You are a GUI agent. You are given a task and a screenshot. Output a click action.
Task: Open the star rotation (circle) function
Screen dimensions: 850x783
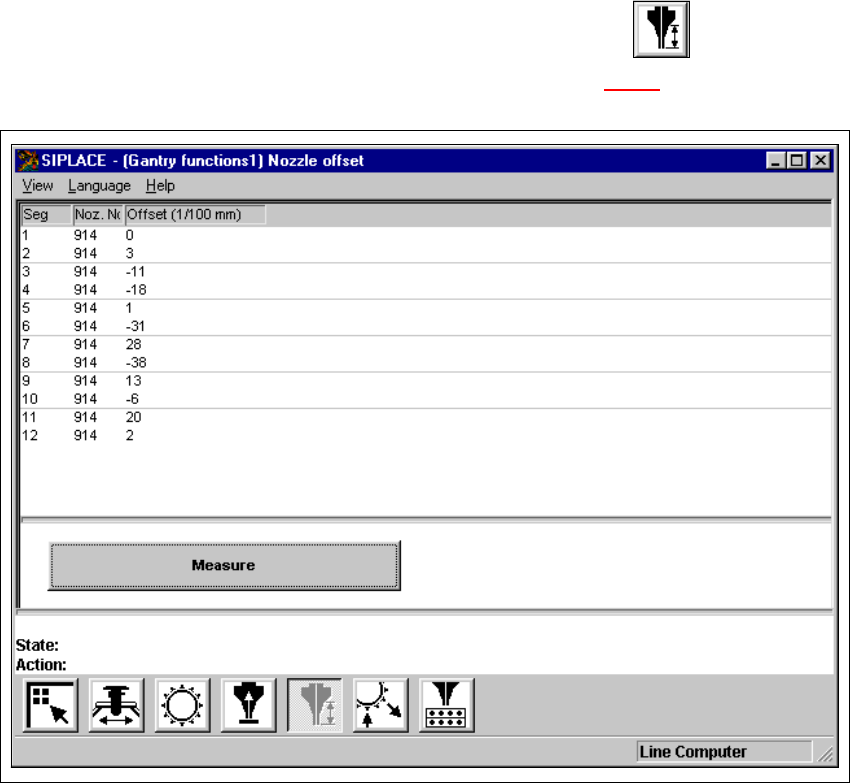(x=183, y=705)
